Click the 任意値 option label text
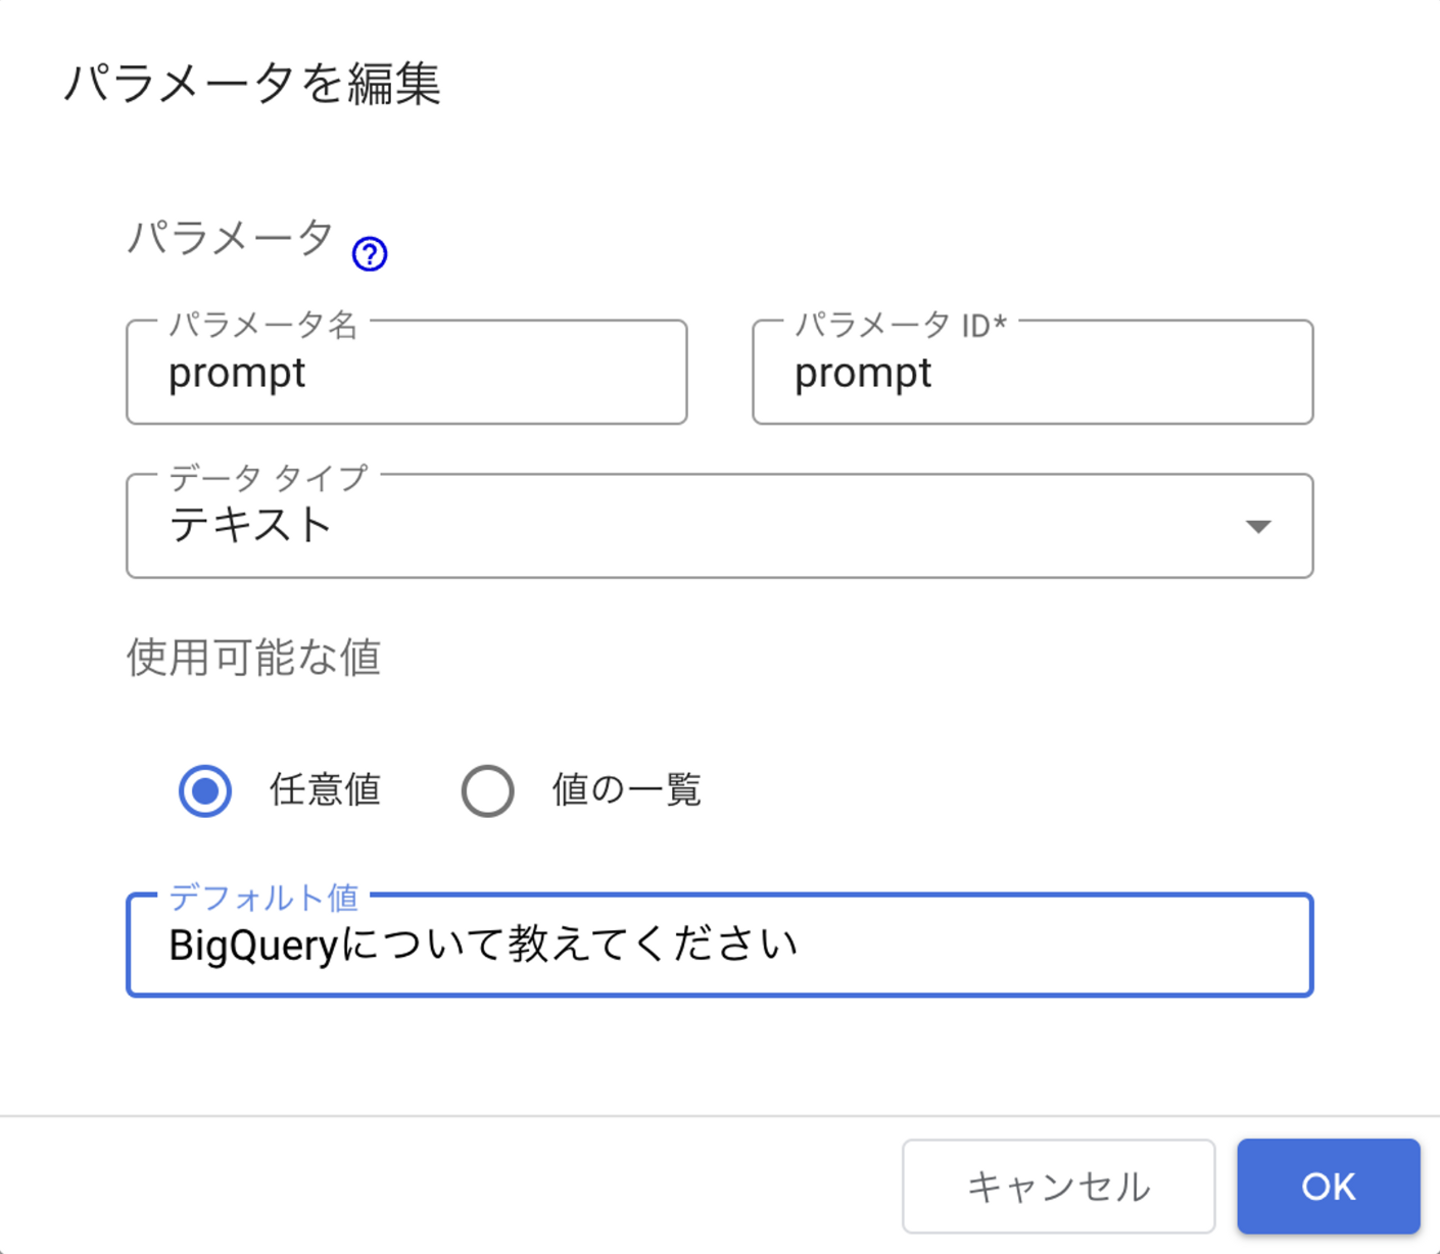The height and width of the screenshot is (1254, 1440). (x=325, y=790)
